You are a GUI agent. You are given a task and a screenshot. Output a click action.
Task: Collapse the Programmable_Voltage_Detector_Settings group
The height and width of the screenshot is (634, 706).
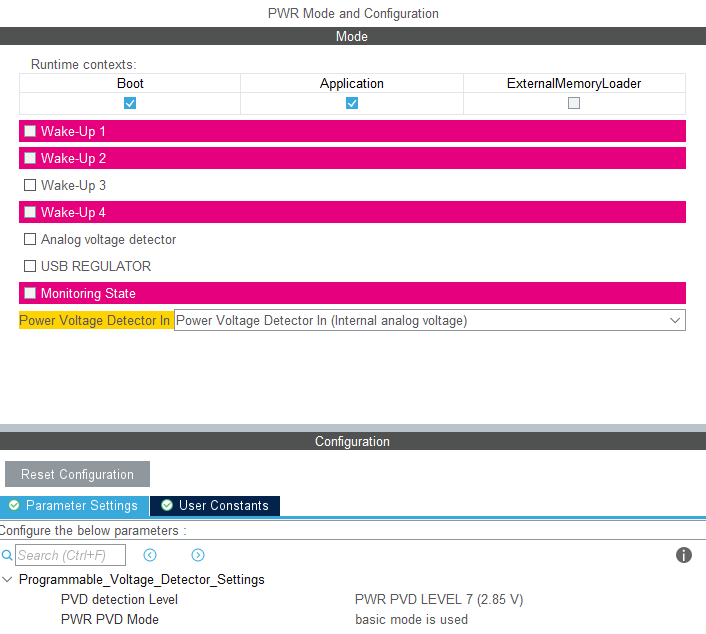point(7,580)
